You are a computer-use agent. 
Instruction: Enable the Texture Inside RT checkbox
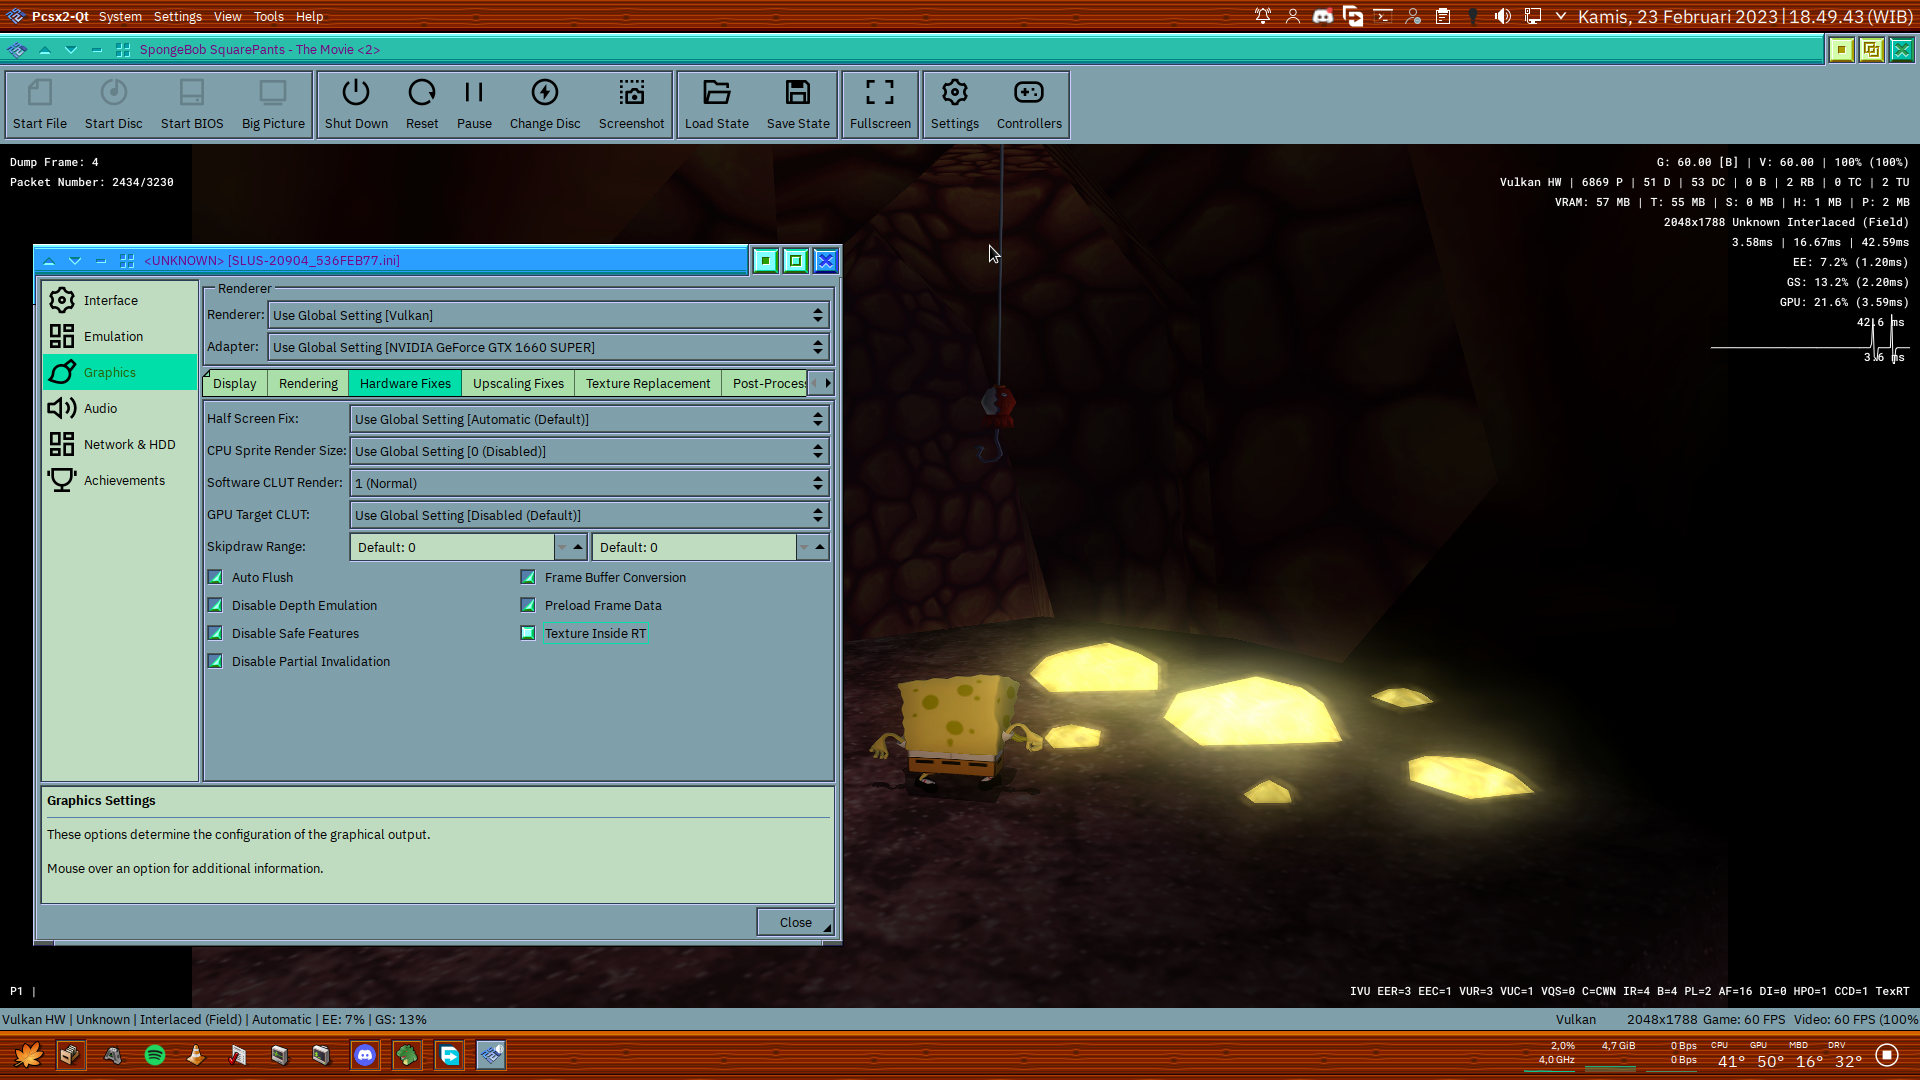(528, 633)
